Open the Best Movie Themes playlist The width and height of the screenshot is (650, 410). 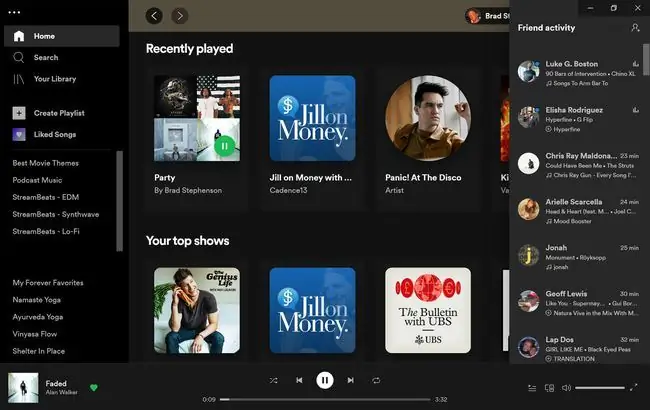(x=46, y=163)
